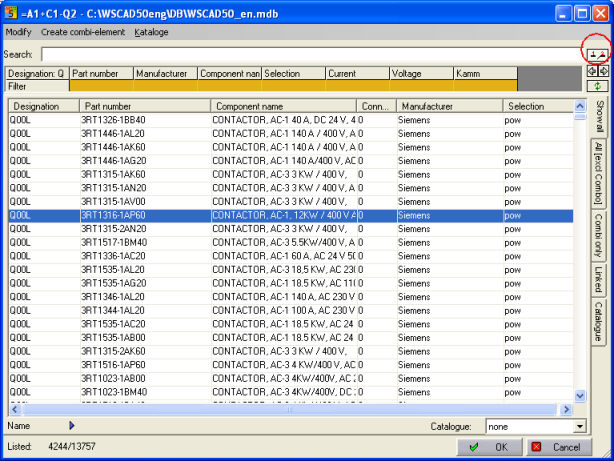Image resolution: width=614 pixels, height=461 pixels.
Task: Click the Manufacturer filter cell
Action: pos(165,86)
